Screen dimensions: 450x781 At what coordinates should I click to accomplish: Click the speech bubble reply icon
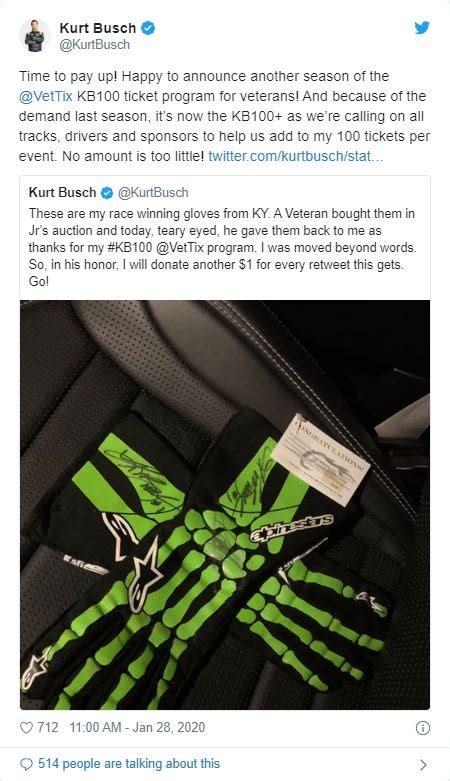(26, 764)
